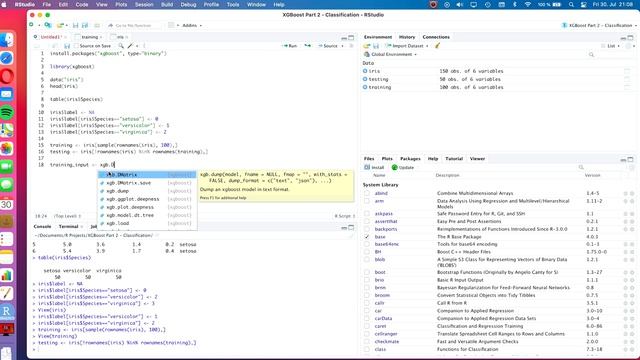Open the Build menu
Image resolution: width=640 pixels, height=360 pixels.
coord(167,4)
